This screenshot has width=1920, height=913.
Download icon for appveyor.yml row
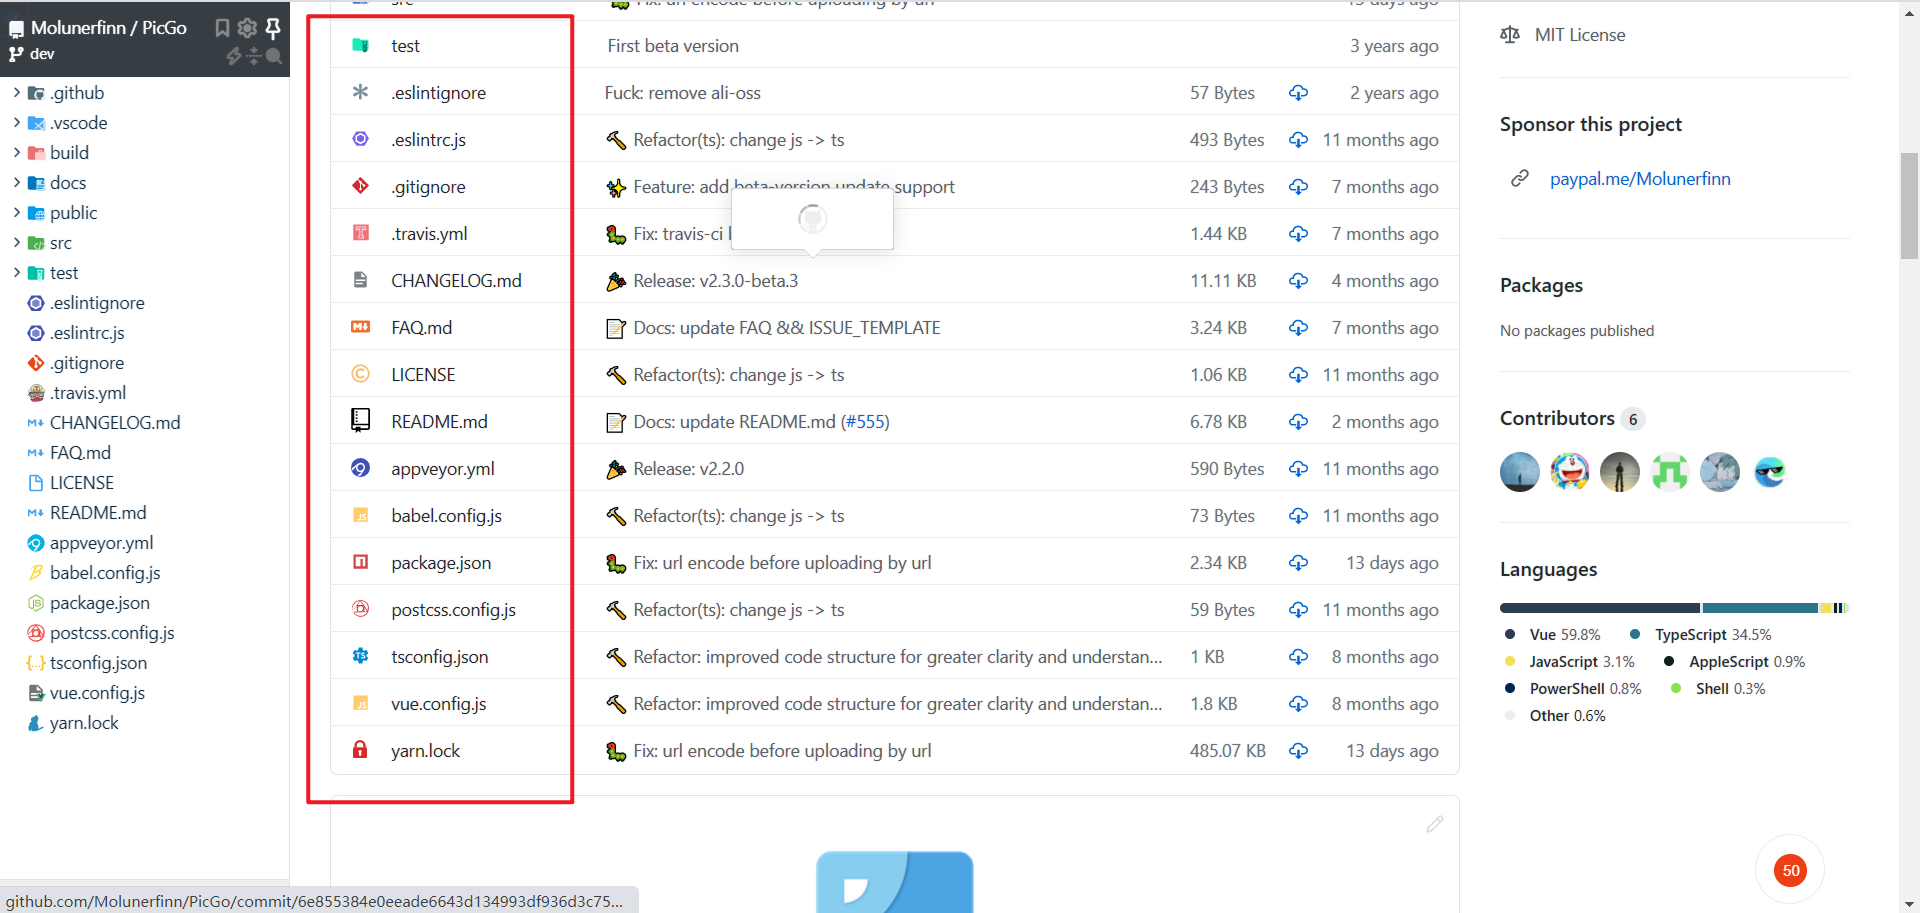click(1298, 469)
